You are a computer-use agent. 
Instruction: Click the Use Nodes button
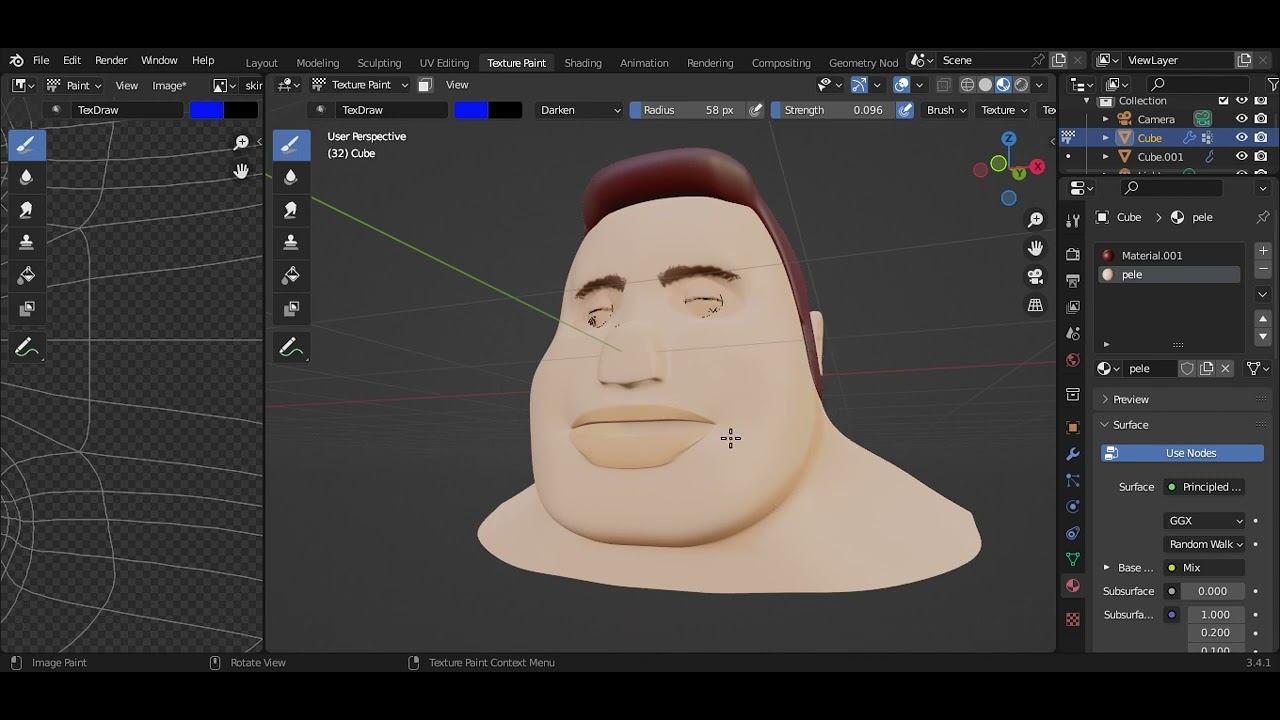tap(1182, 453)
